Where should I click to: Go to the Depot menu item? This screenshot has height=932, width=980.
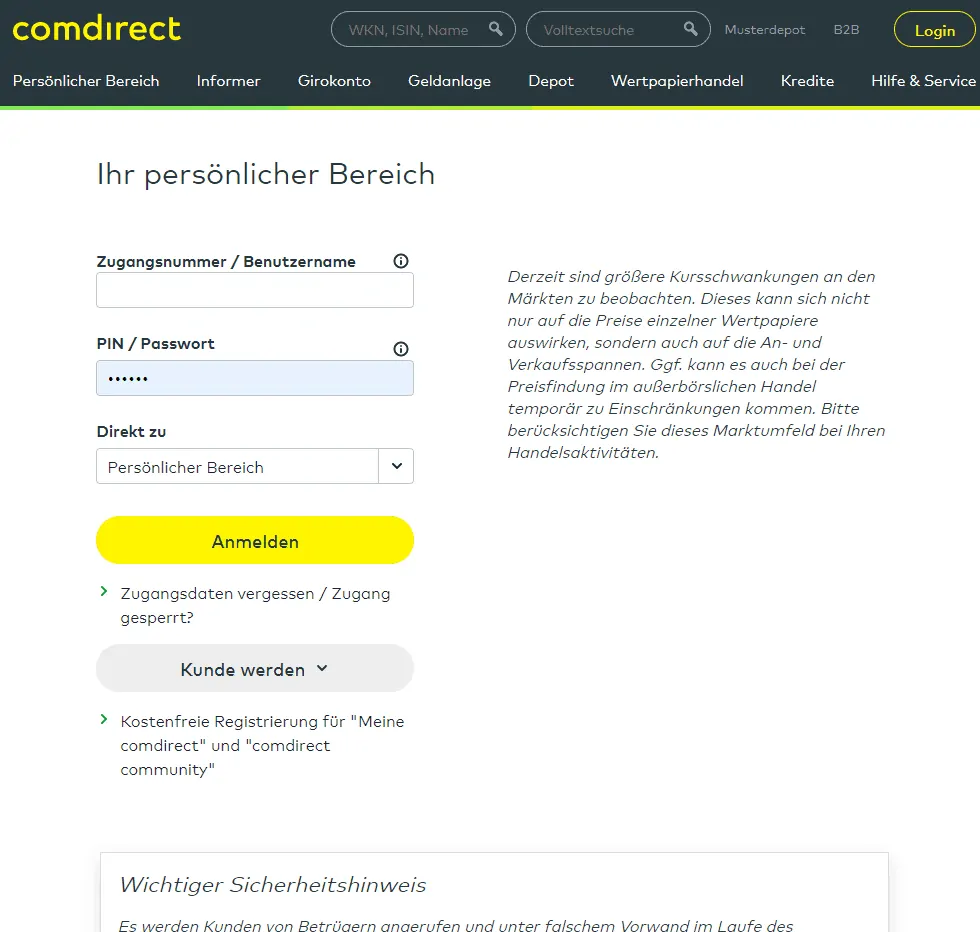[551, 81]
